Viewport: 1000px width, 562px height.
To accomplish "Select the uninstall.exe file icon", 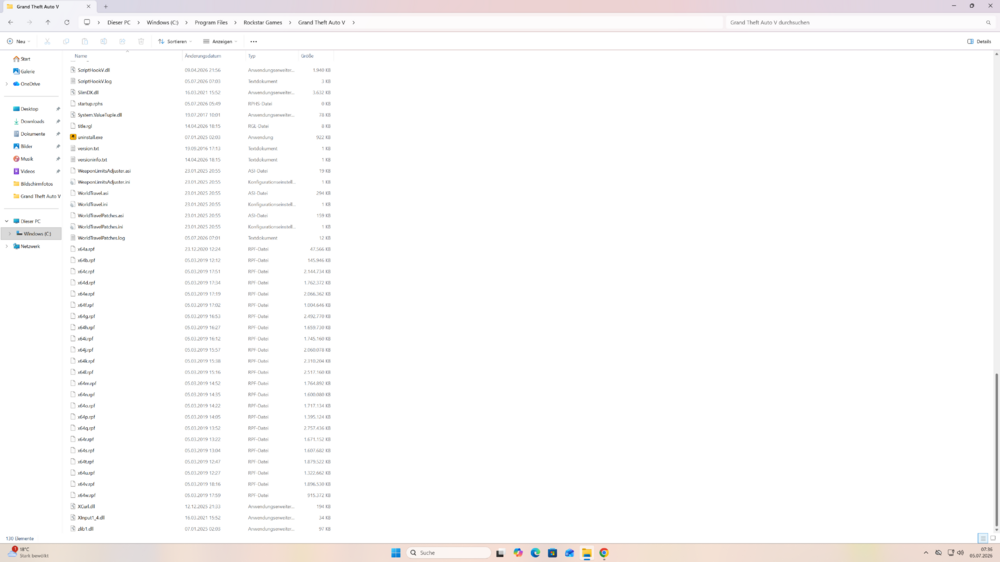I will [x=73, y=137].
